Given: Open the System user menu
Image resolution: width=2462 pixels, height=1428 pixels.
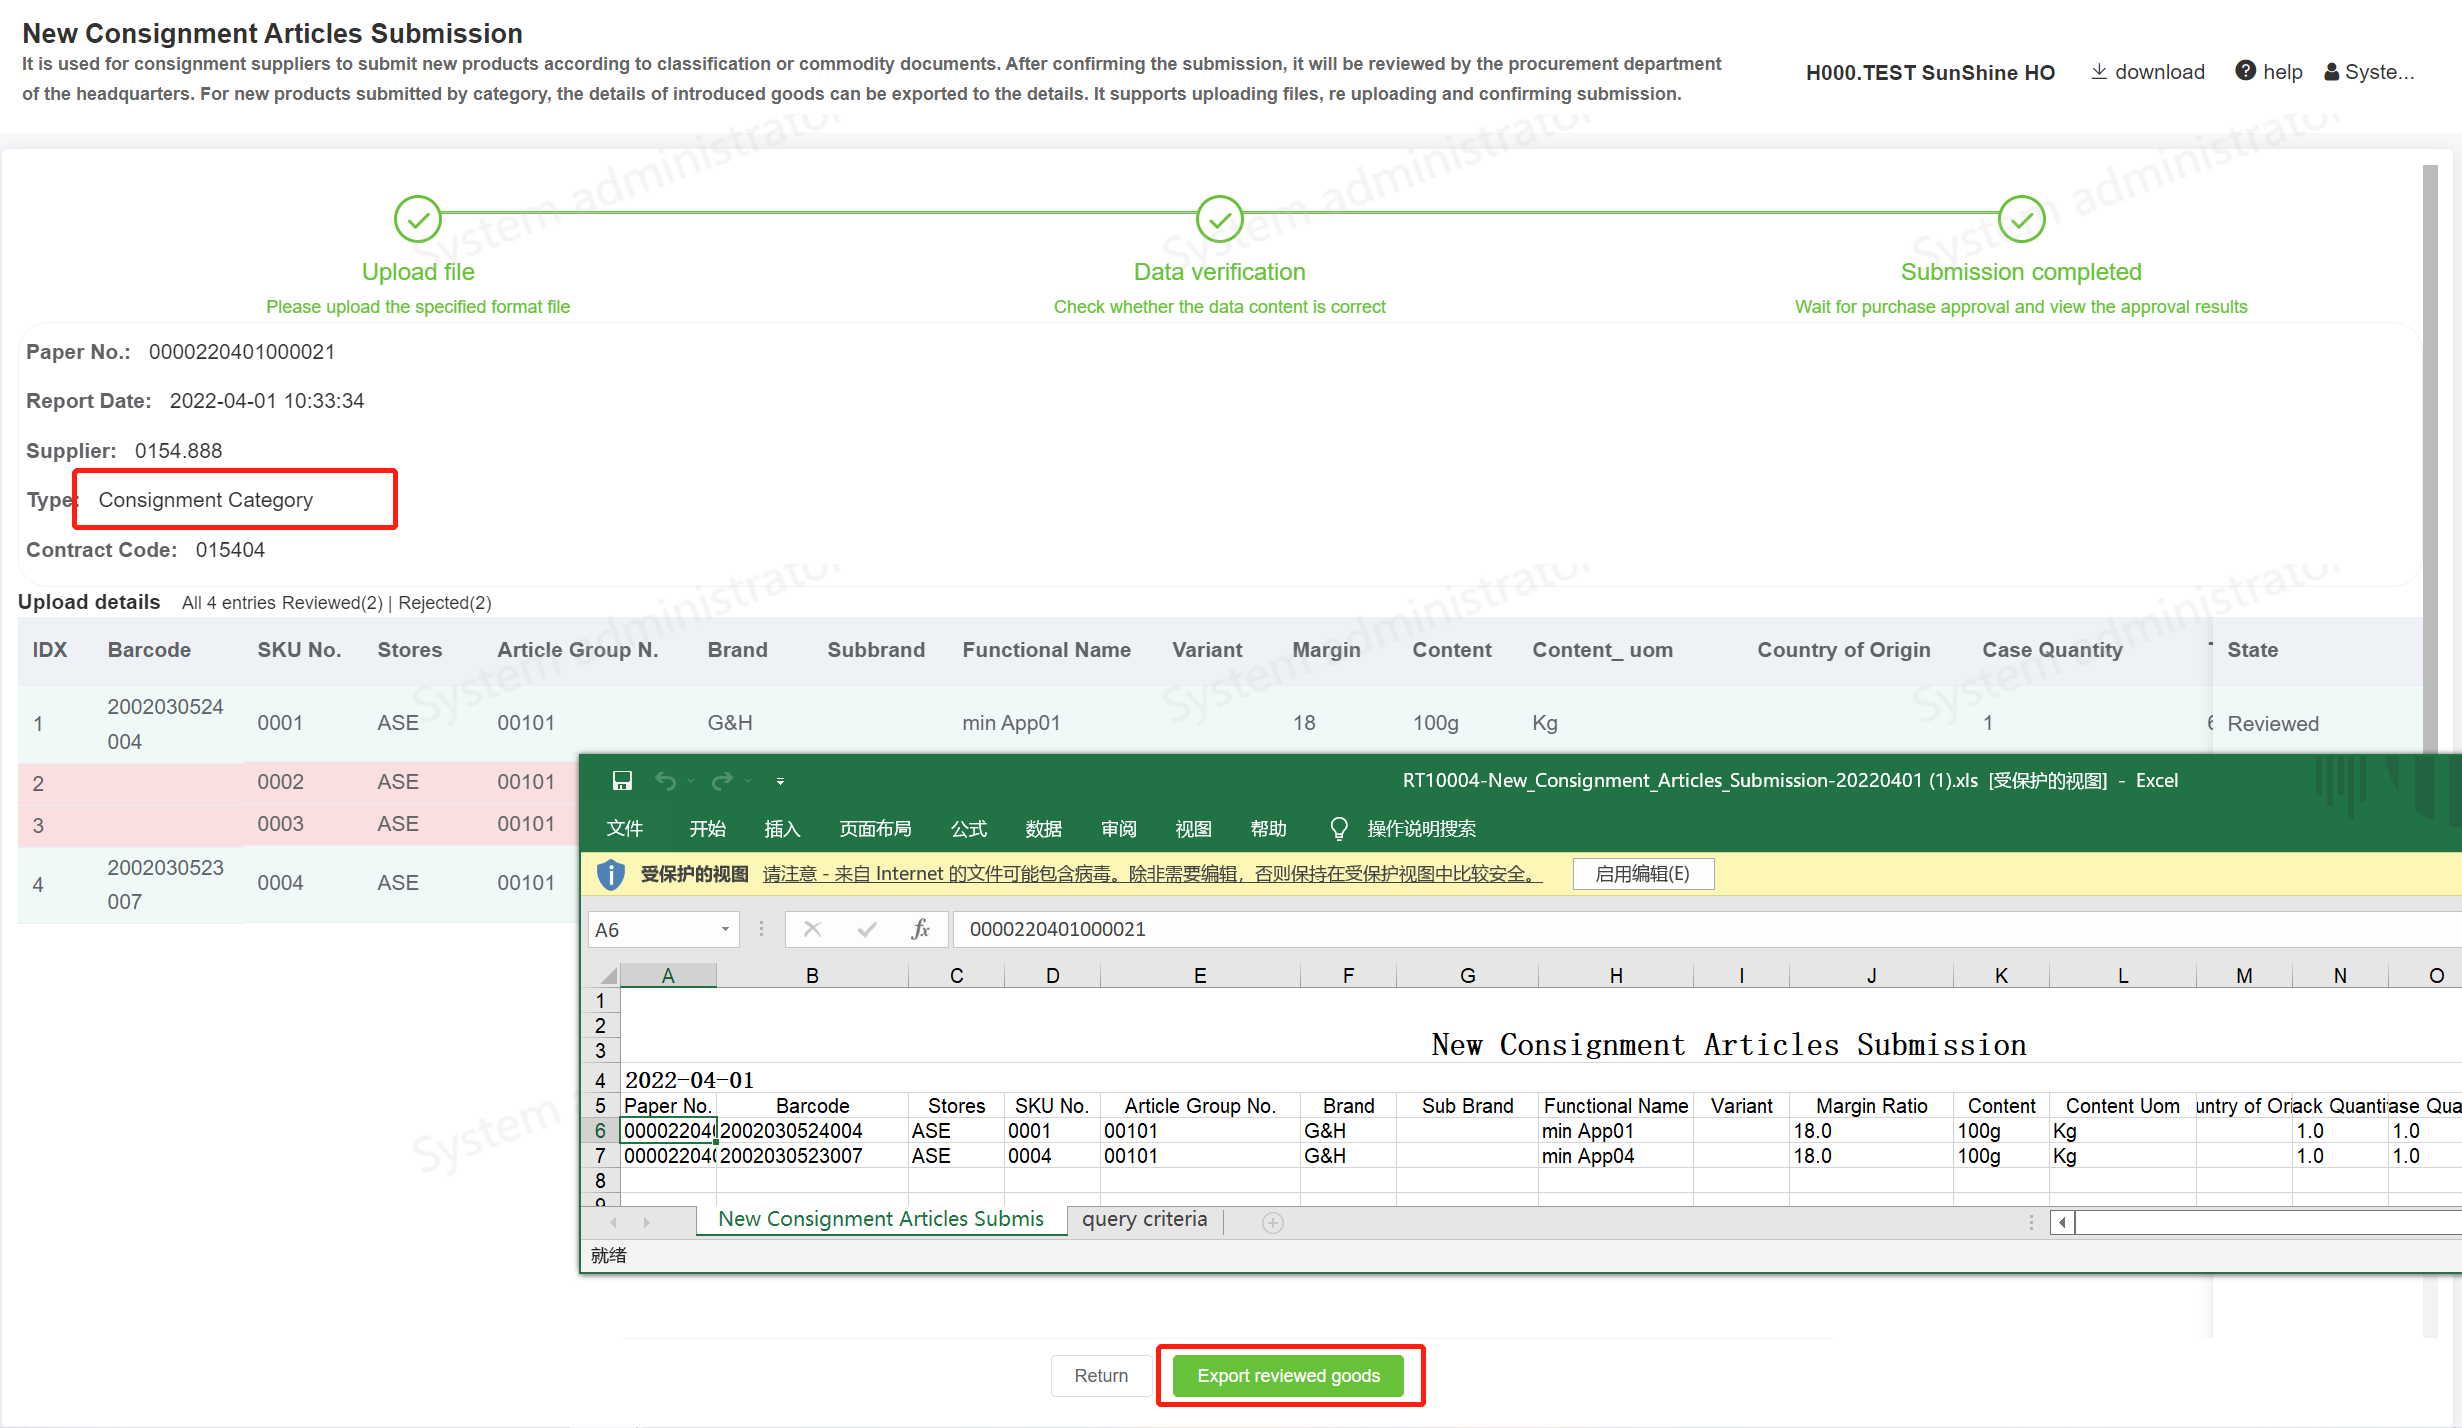Looking at the screenshot, I should point(2369,72).
